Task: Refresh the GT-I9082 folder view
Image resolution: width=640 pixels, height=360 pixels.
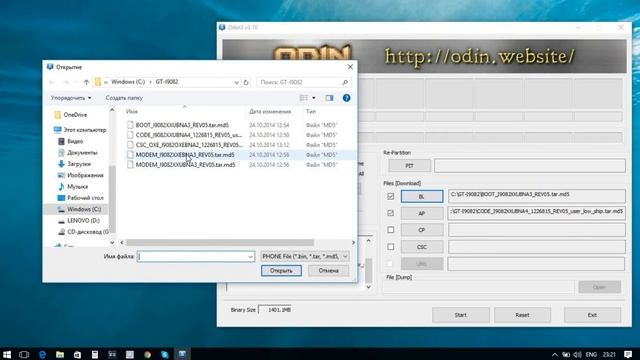Action: tap(246, 82)
